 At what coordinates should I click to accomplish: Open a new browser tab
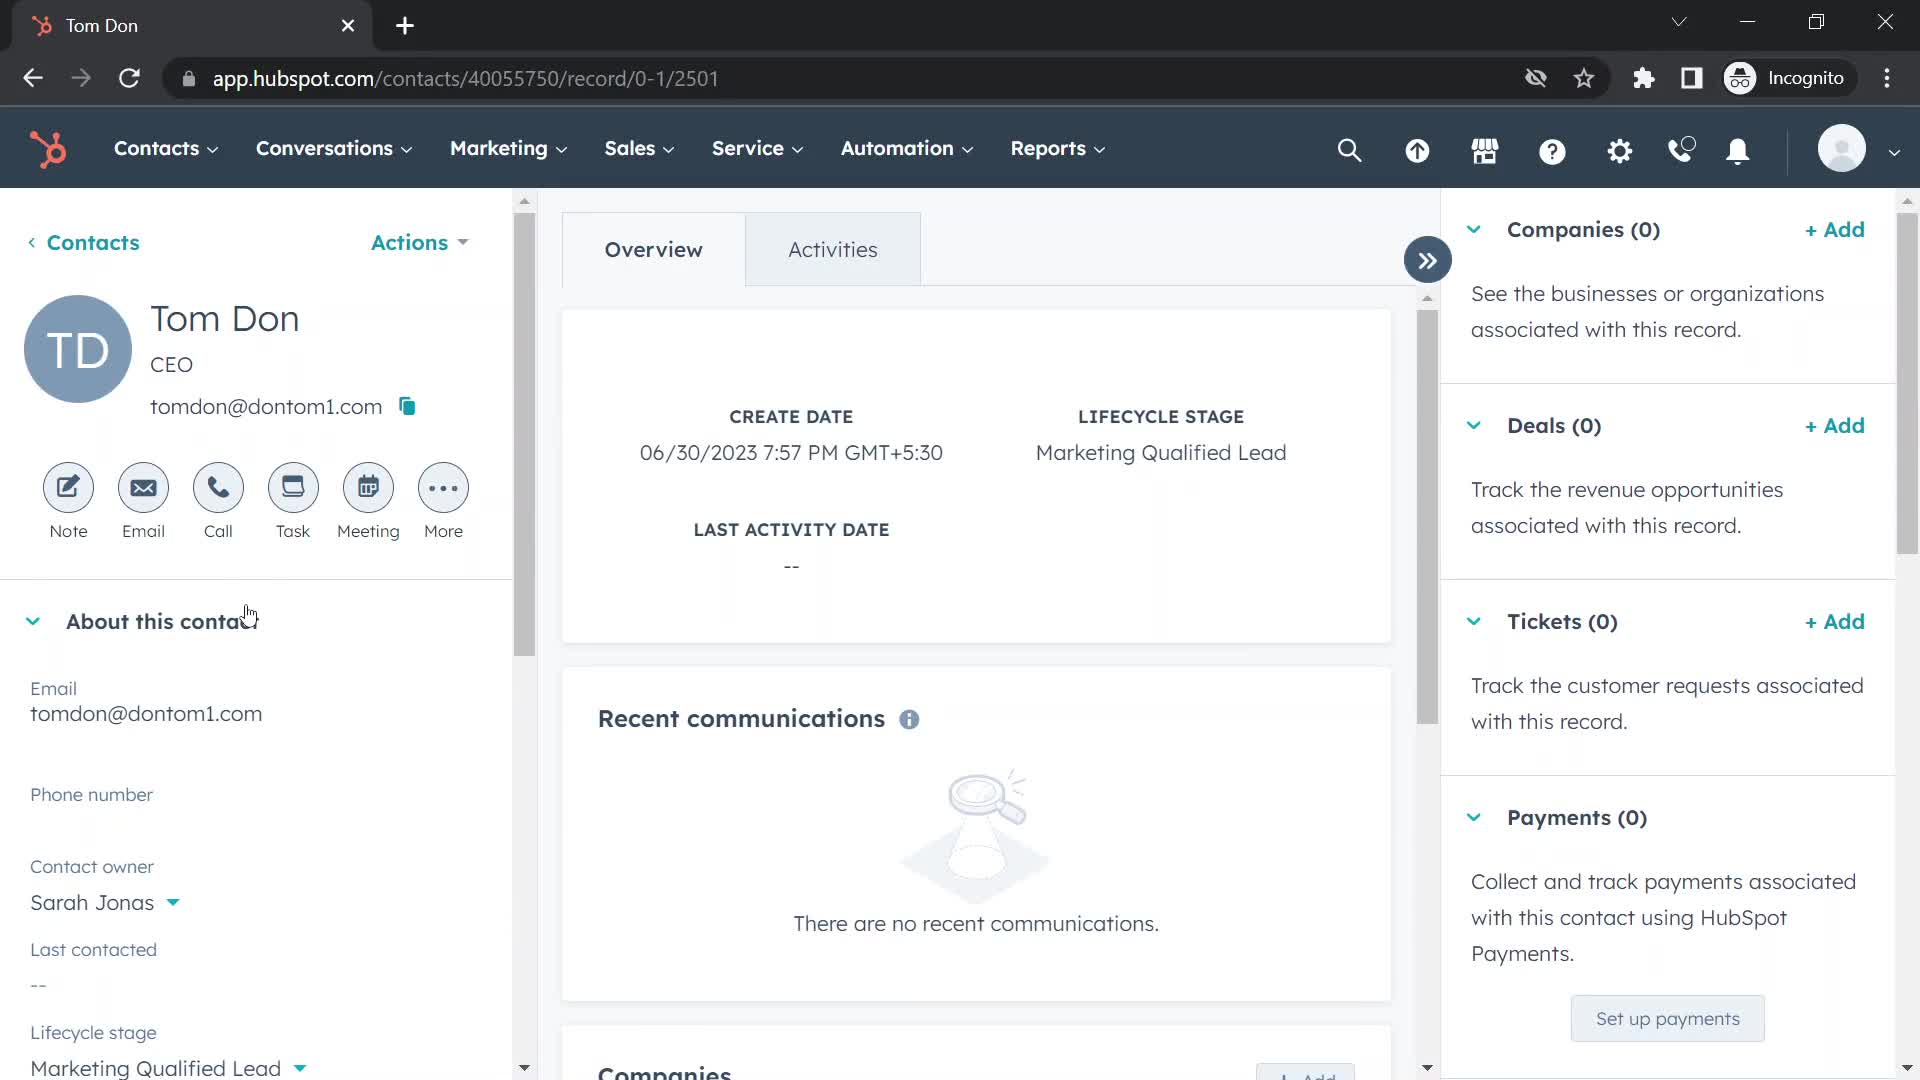(x=405, y=26)
